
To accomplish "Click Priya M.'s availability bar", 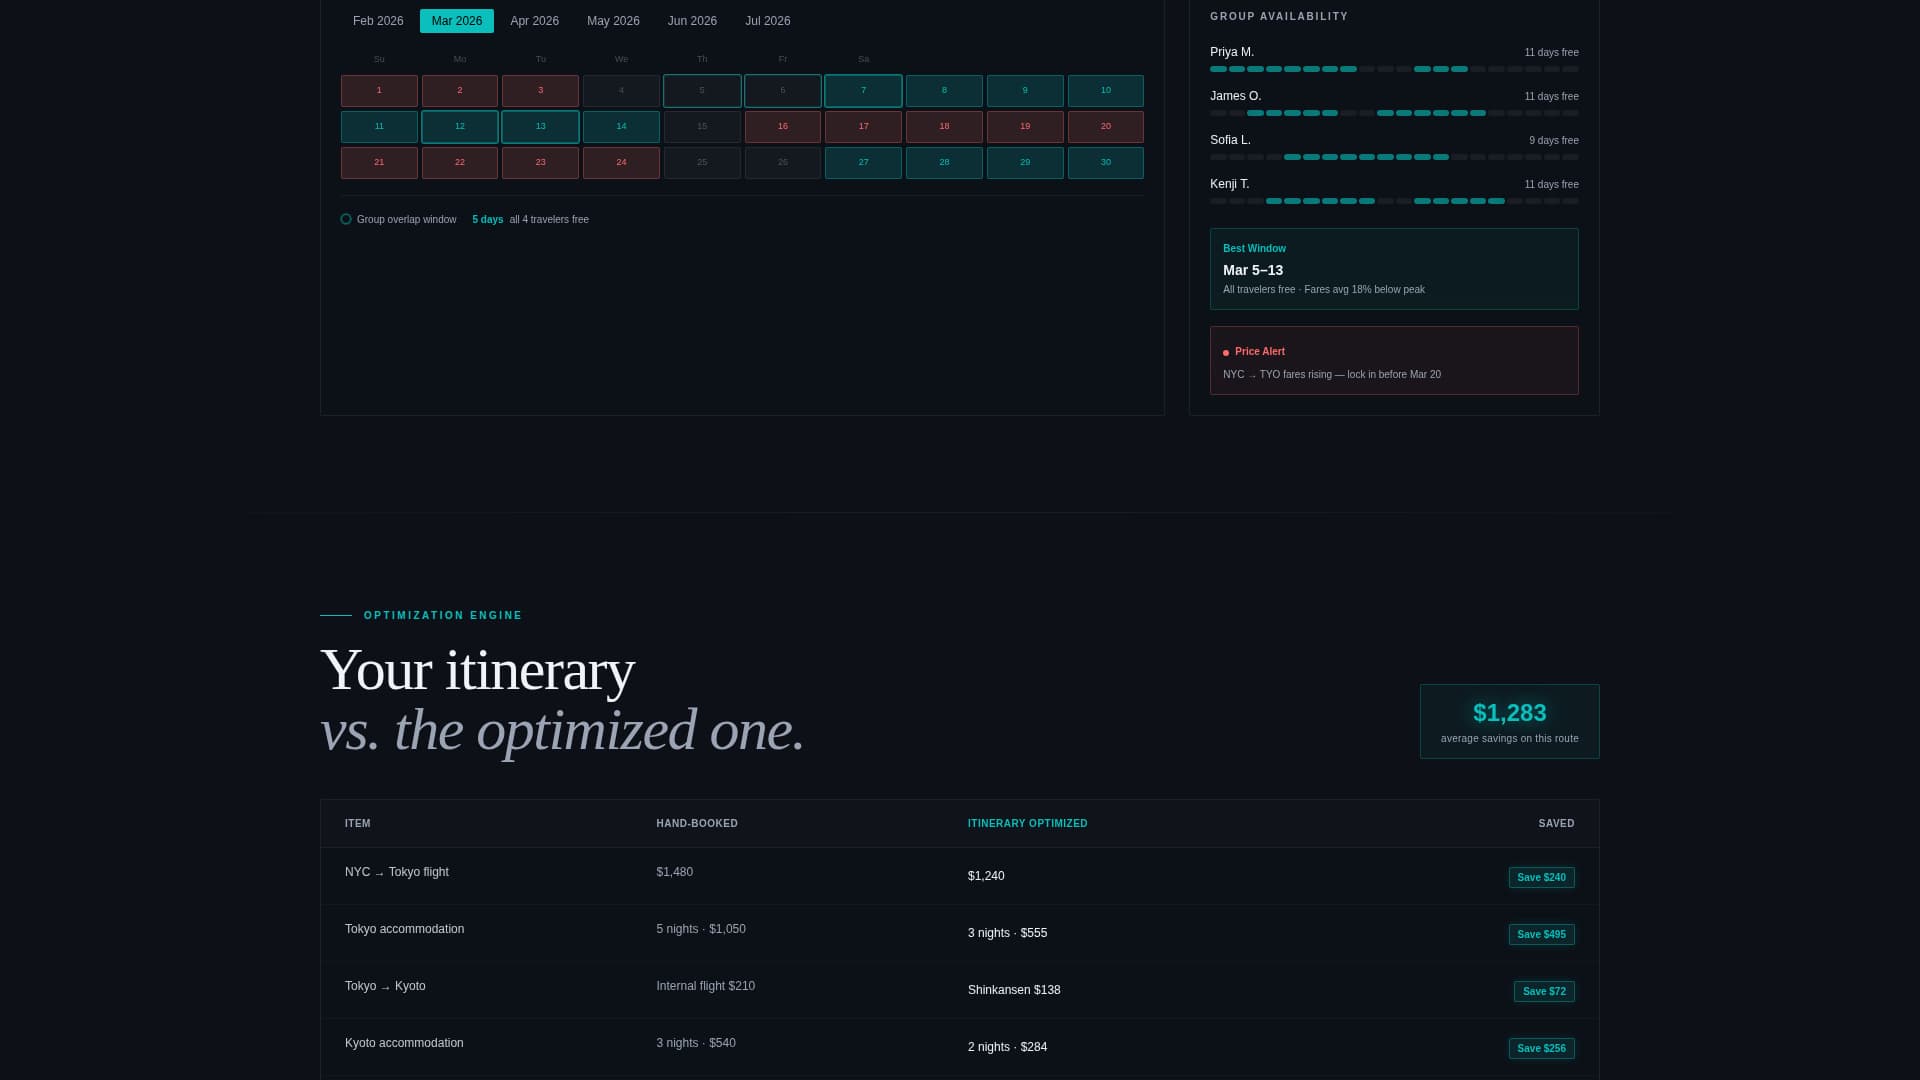I will pyautogui.click(x=1394, y=69).
